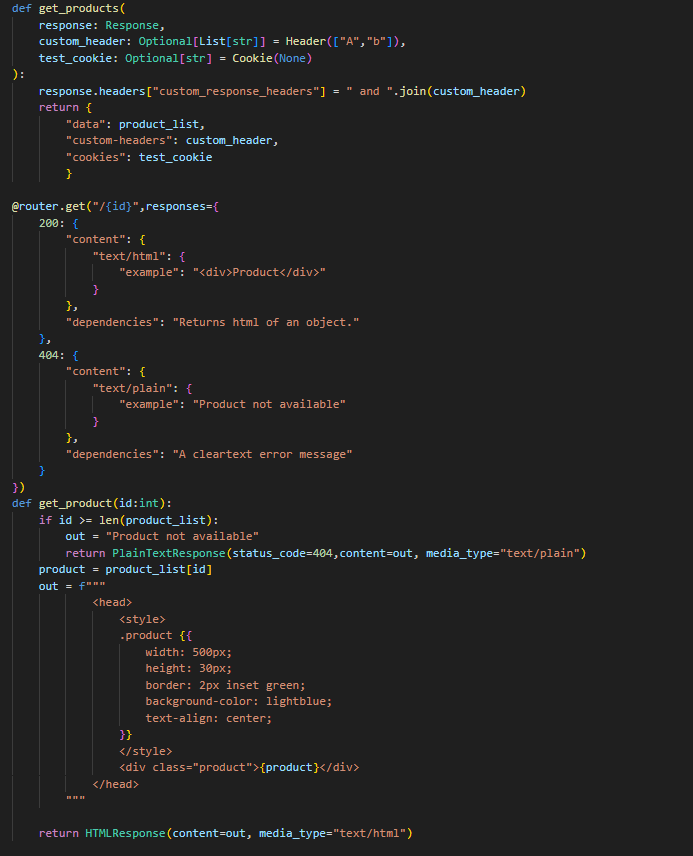
Task: Select the media_type="text/html" argument
Action: click(332, 834)
